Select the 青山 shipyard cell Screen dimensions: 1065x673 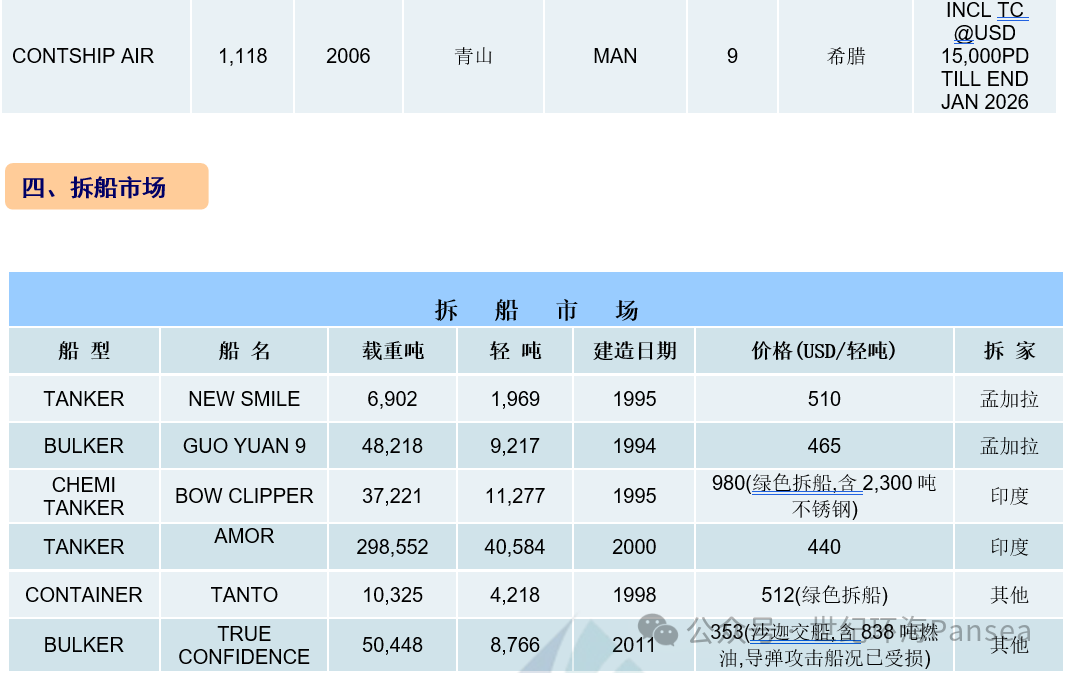pyautogui.click(x=473, y=56)
